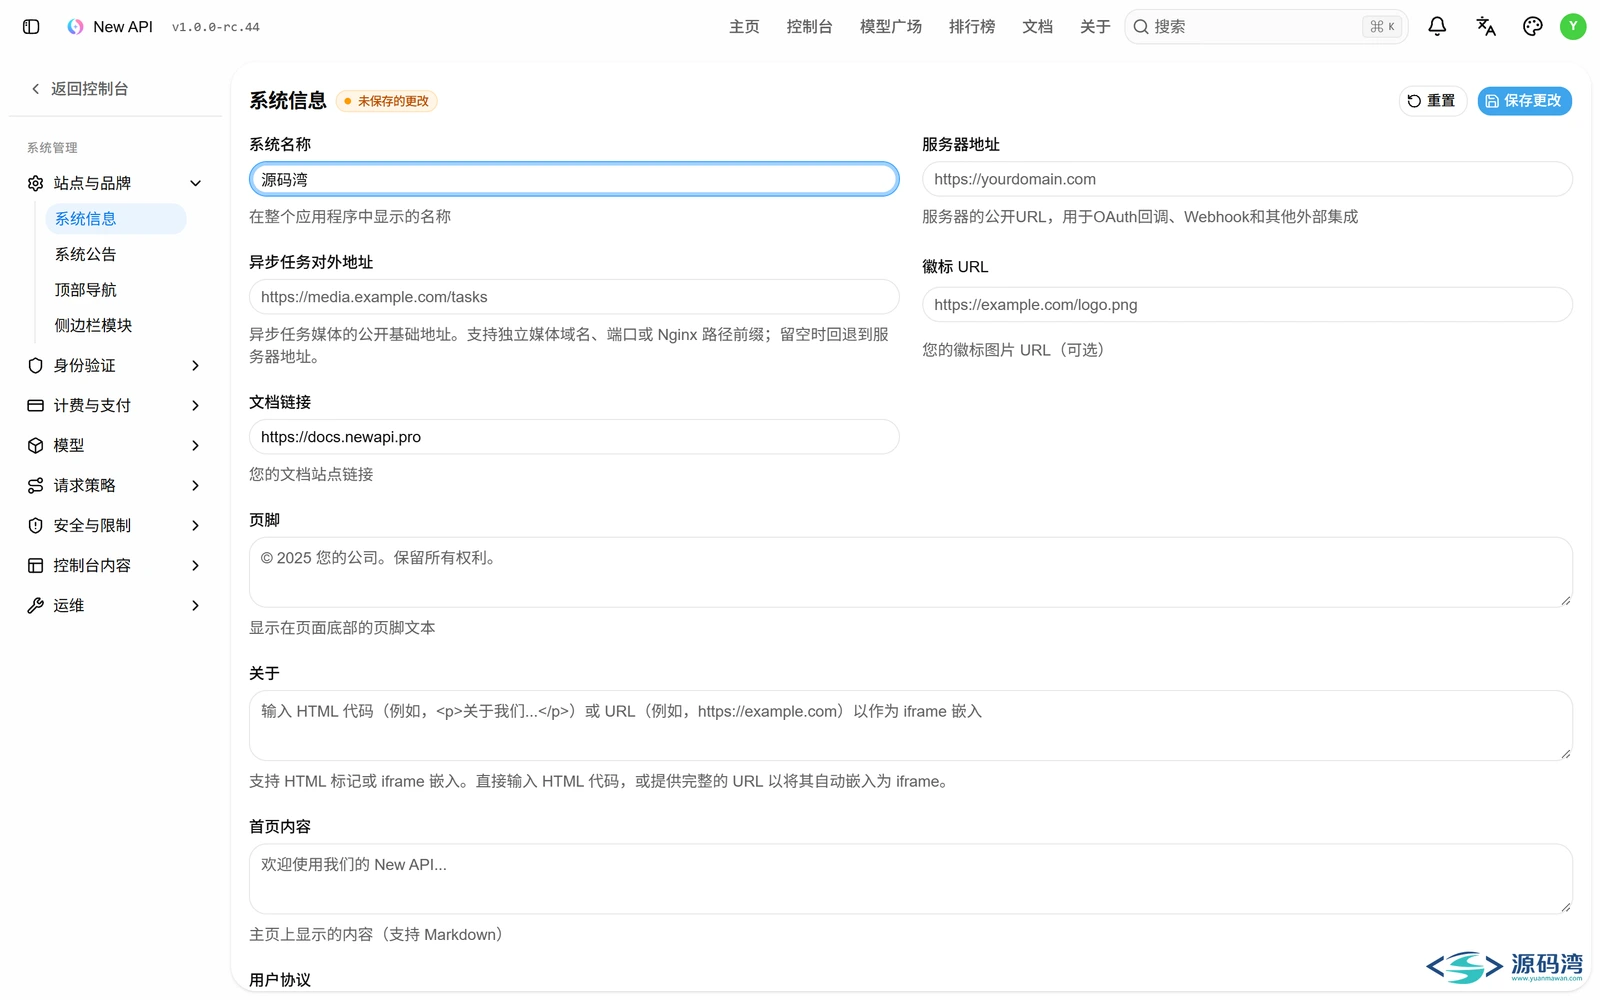The image size is (1600, 1000).
Task: Click the layout icon beside 控制台内容
Action: pyautogui.click(x=36, y=566)
